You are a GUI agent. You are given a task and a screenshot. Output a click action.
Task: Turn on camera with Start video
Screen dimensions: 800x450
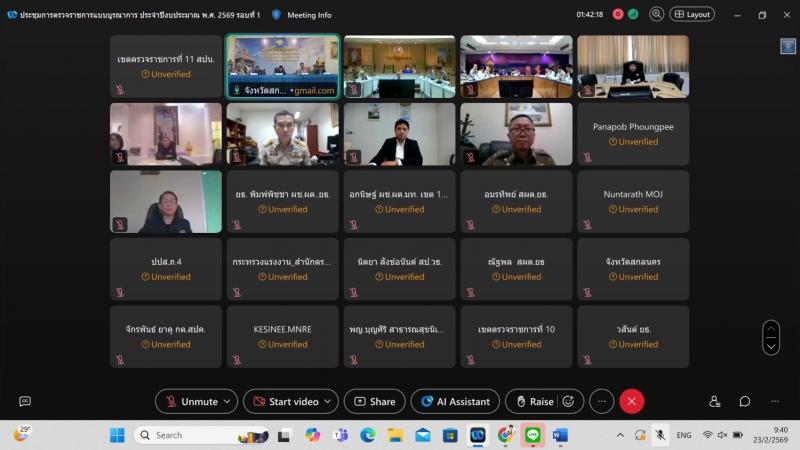(x=286, y=402)
